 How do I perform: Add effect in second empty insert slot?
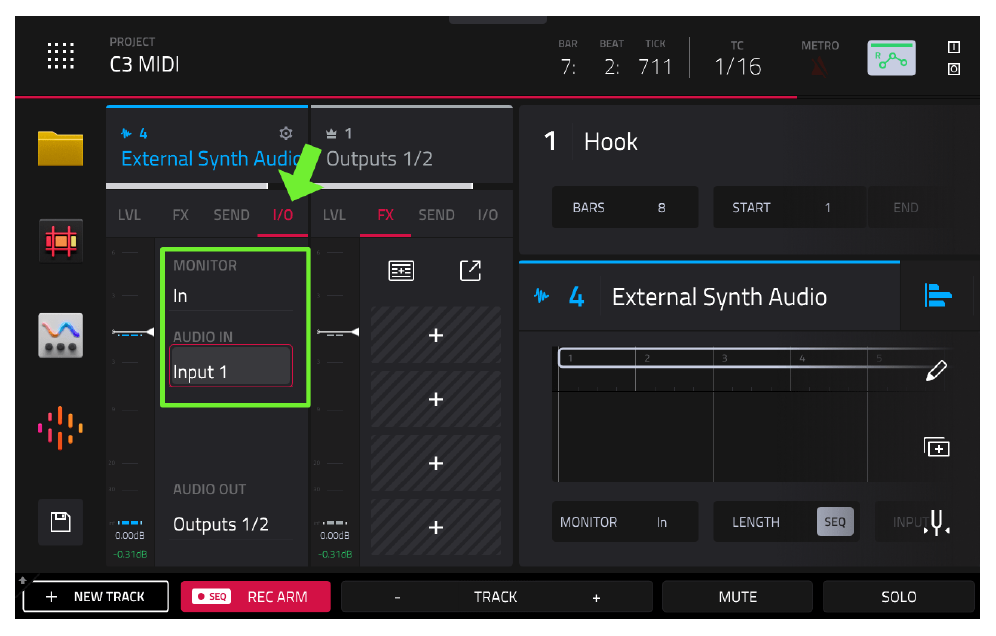click(x=436, y=399)
